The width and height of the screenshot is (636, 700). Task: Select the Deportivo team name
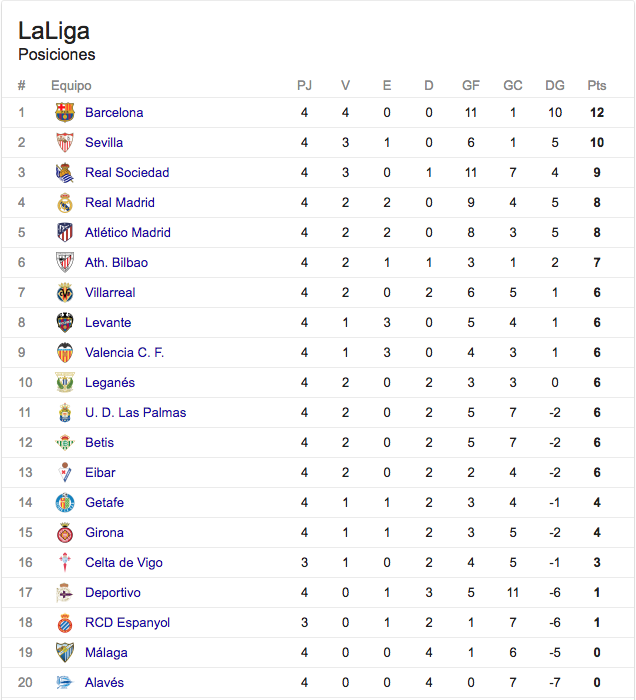(x=112, y=592)
